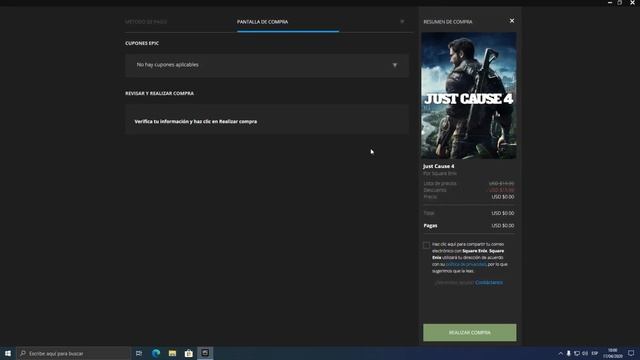
Task: Switch to the Método de pago tab
Action: pyautogui.click(x=146, y=22)
